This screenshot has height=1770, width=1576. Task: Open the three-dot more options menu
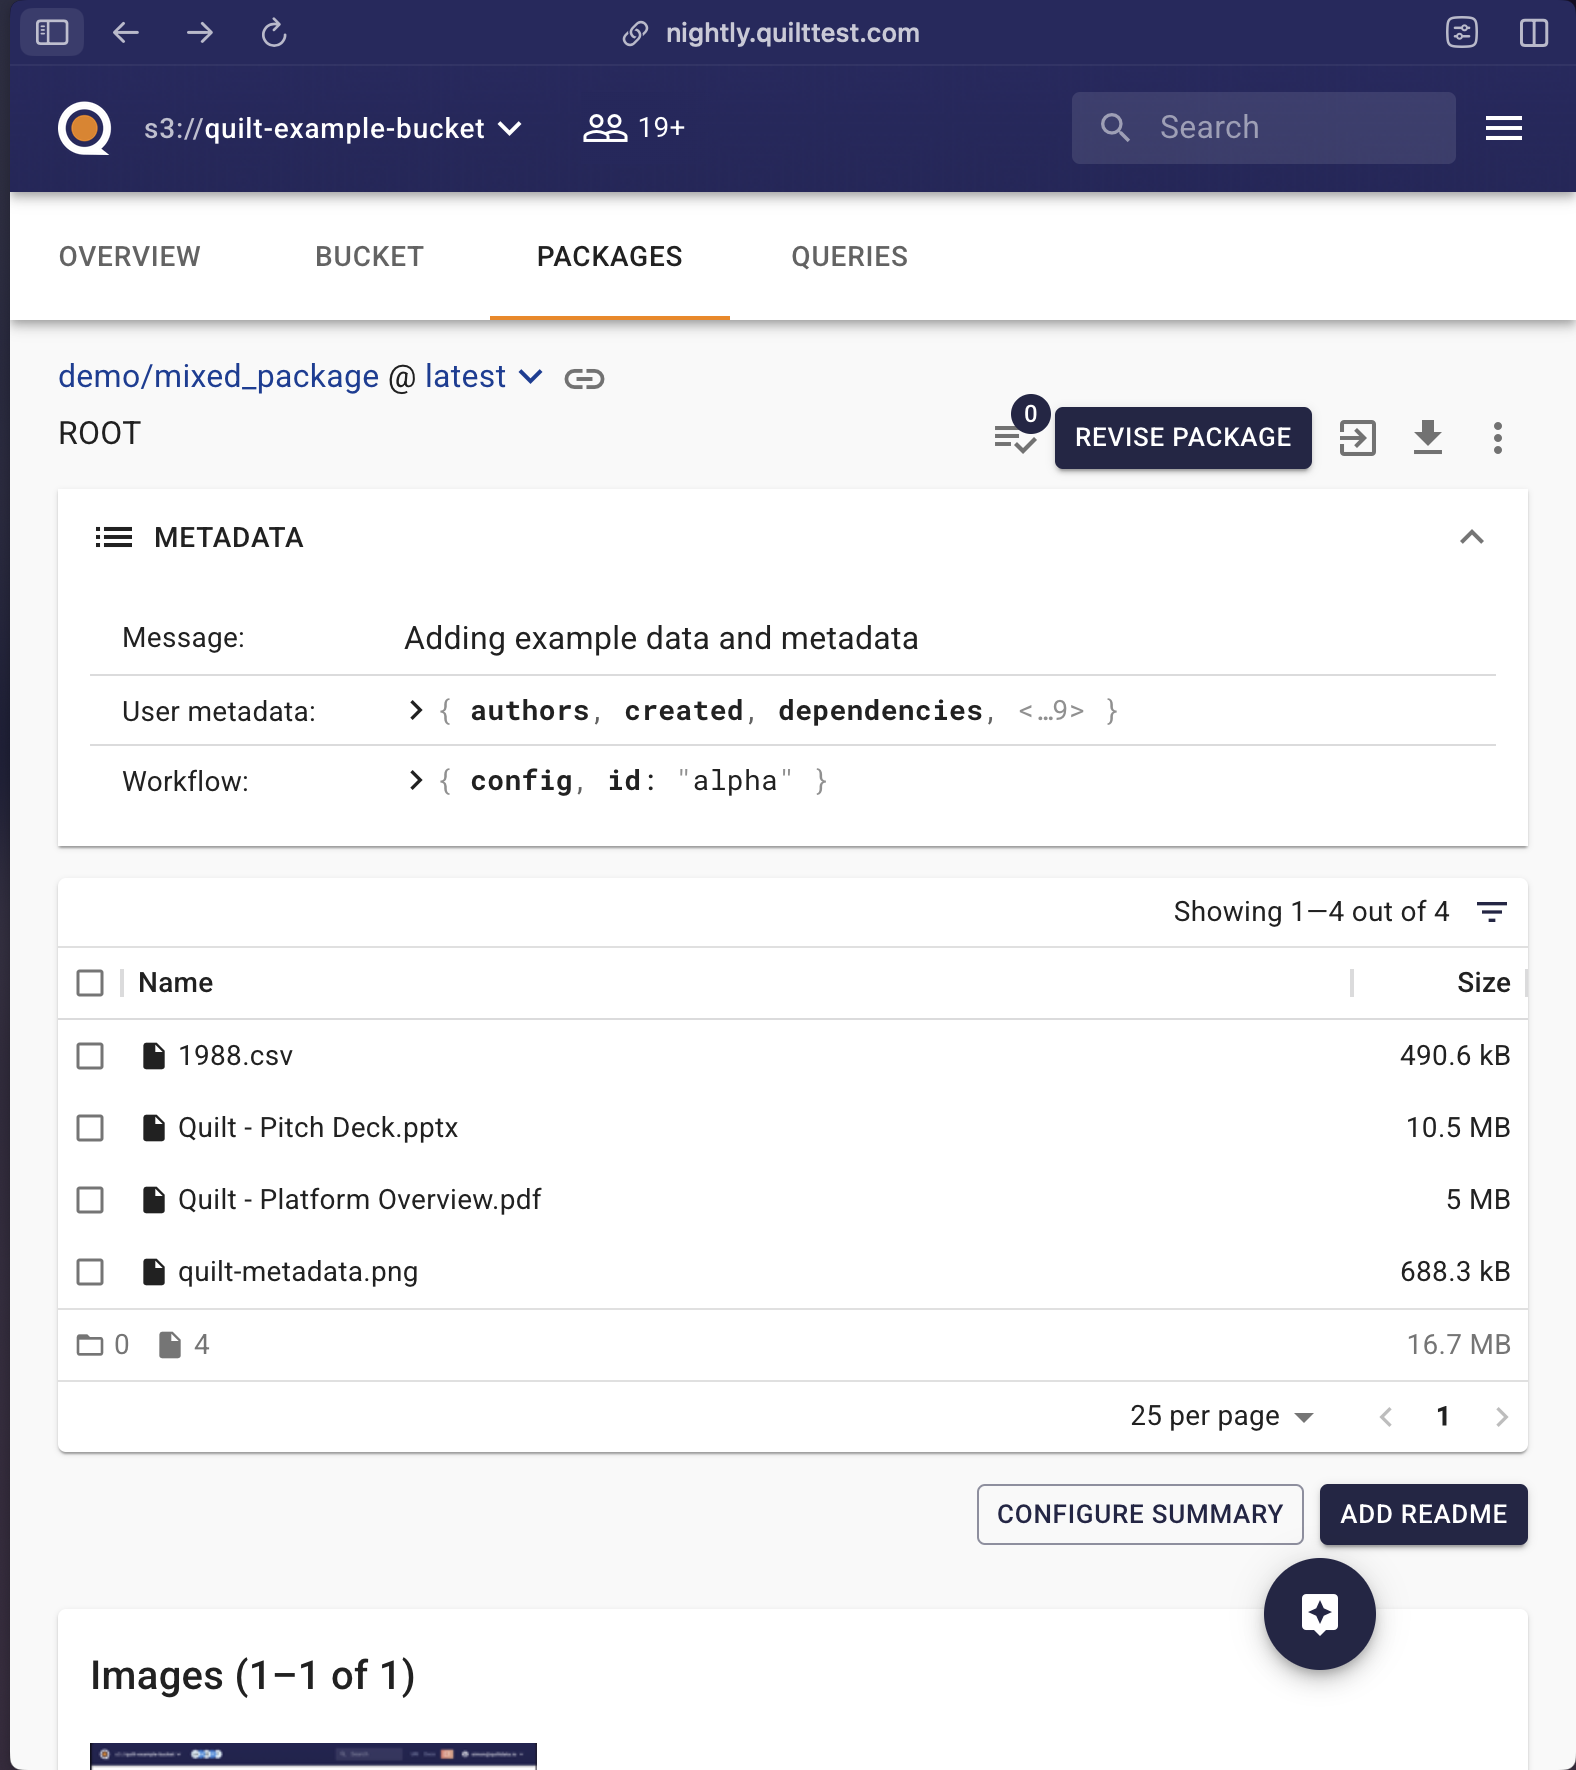pyautogui.click(x=1497, y=437)
